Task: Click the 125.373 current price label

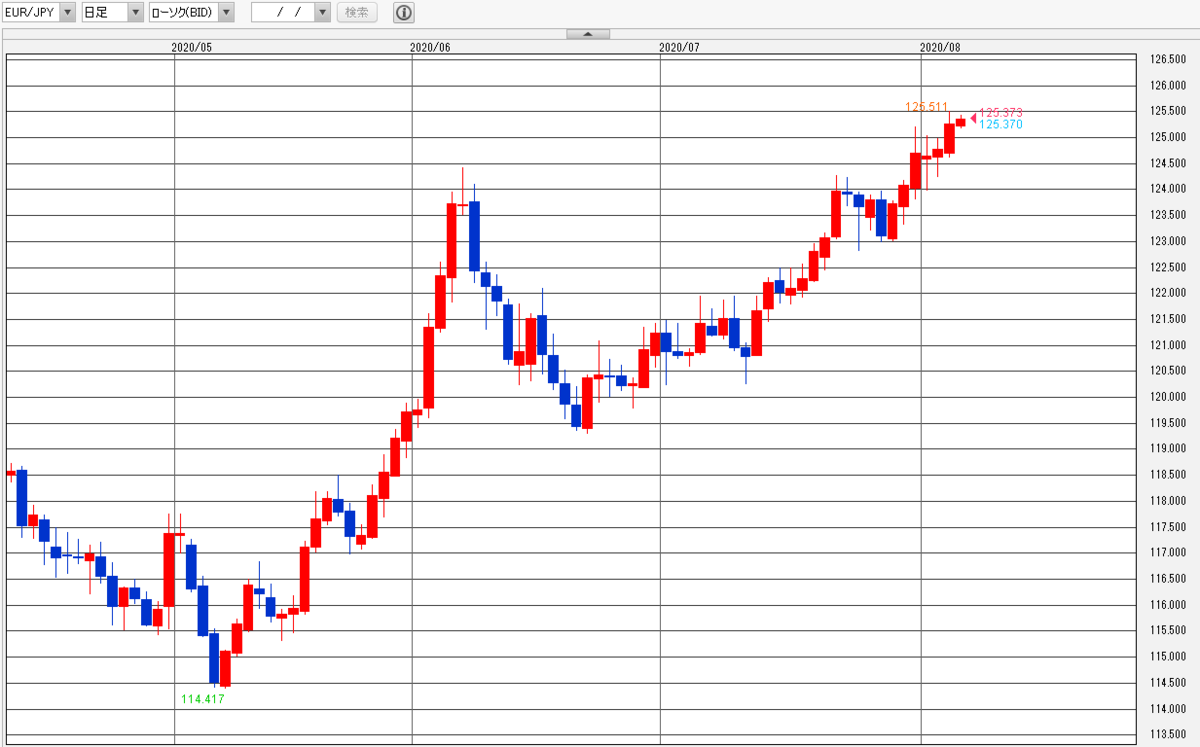Action: 1001,113
